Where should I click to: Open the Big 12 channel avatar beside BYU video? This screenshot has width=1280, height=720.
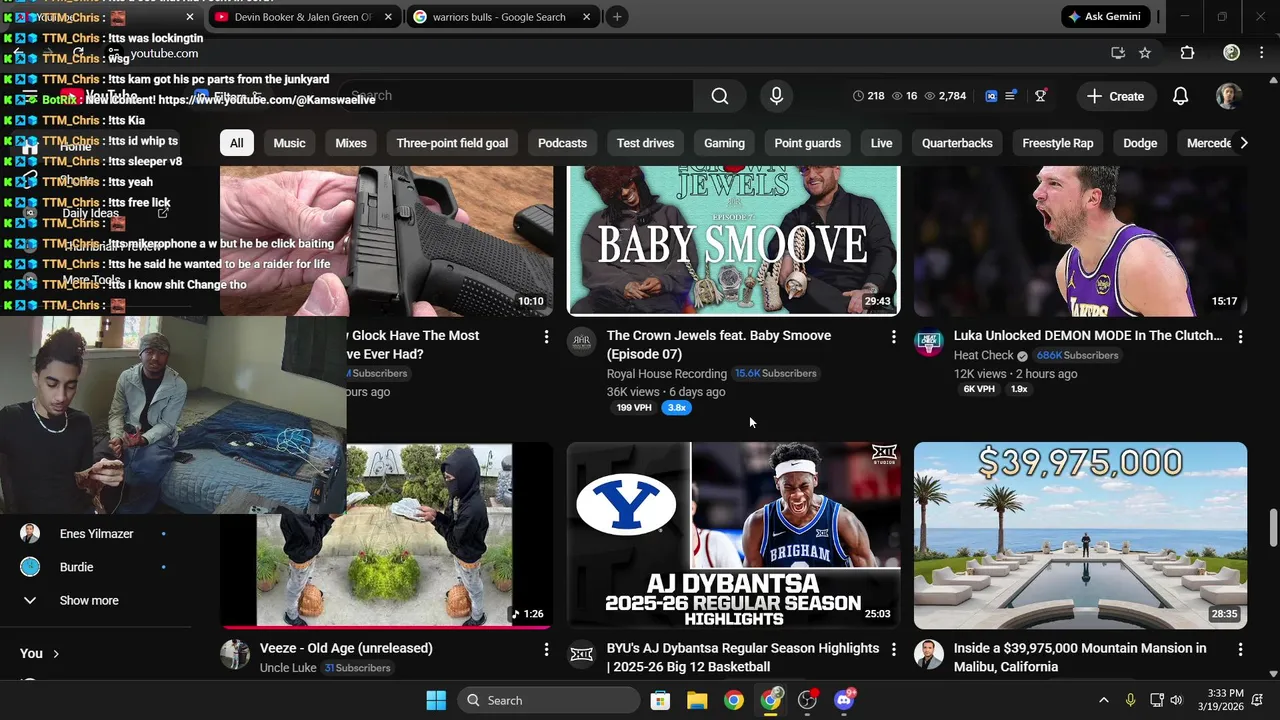(x=581, y=655)
